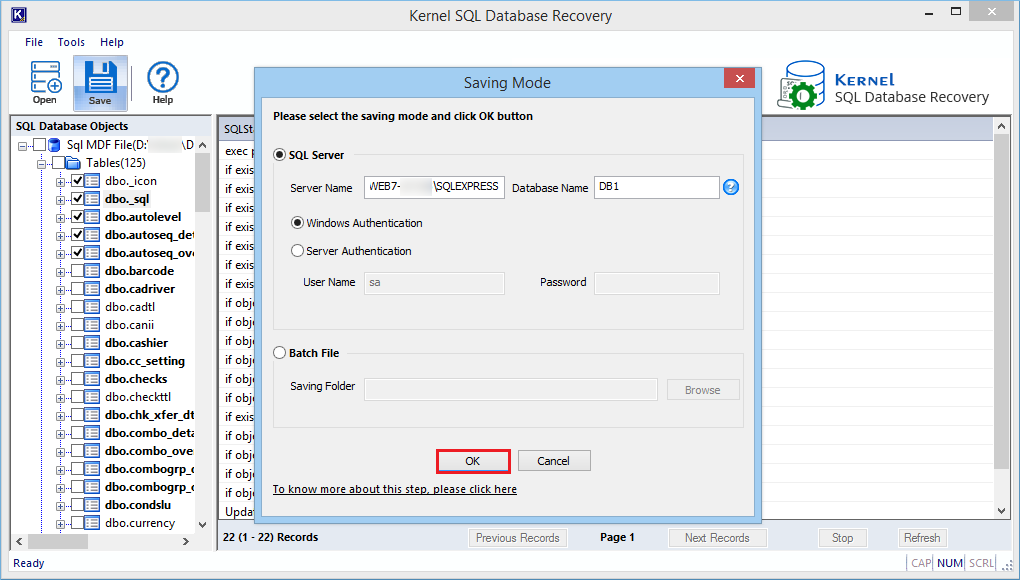Click the table icon for dbo.canii

click(92, 324)
